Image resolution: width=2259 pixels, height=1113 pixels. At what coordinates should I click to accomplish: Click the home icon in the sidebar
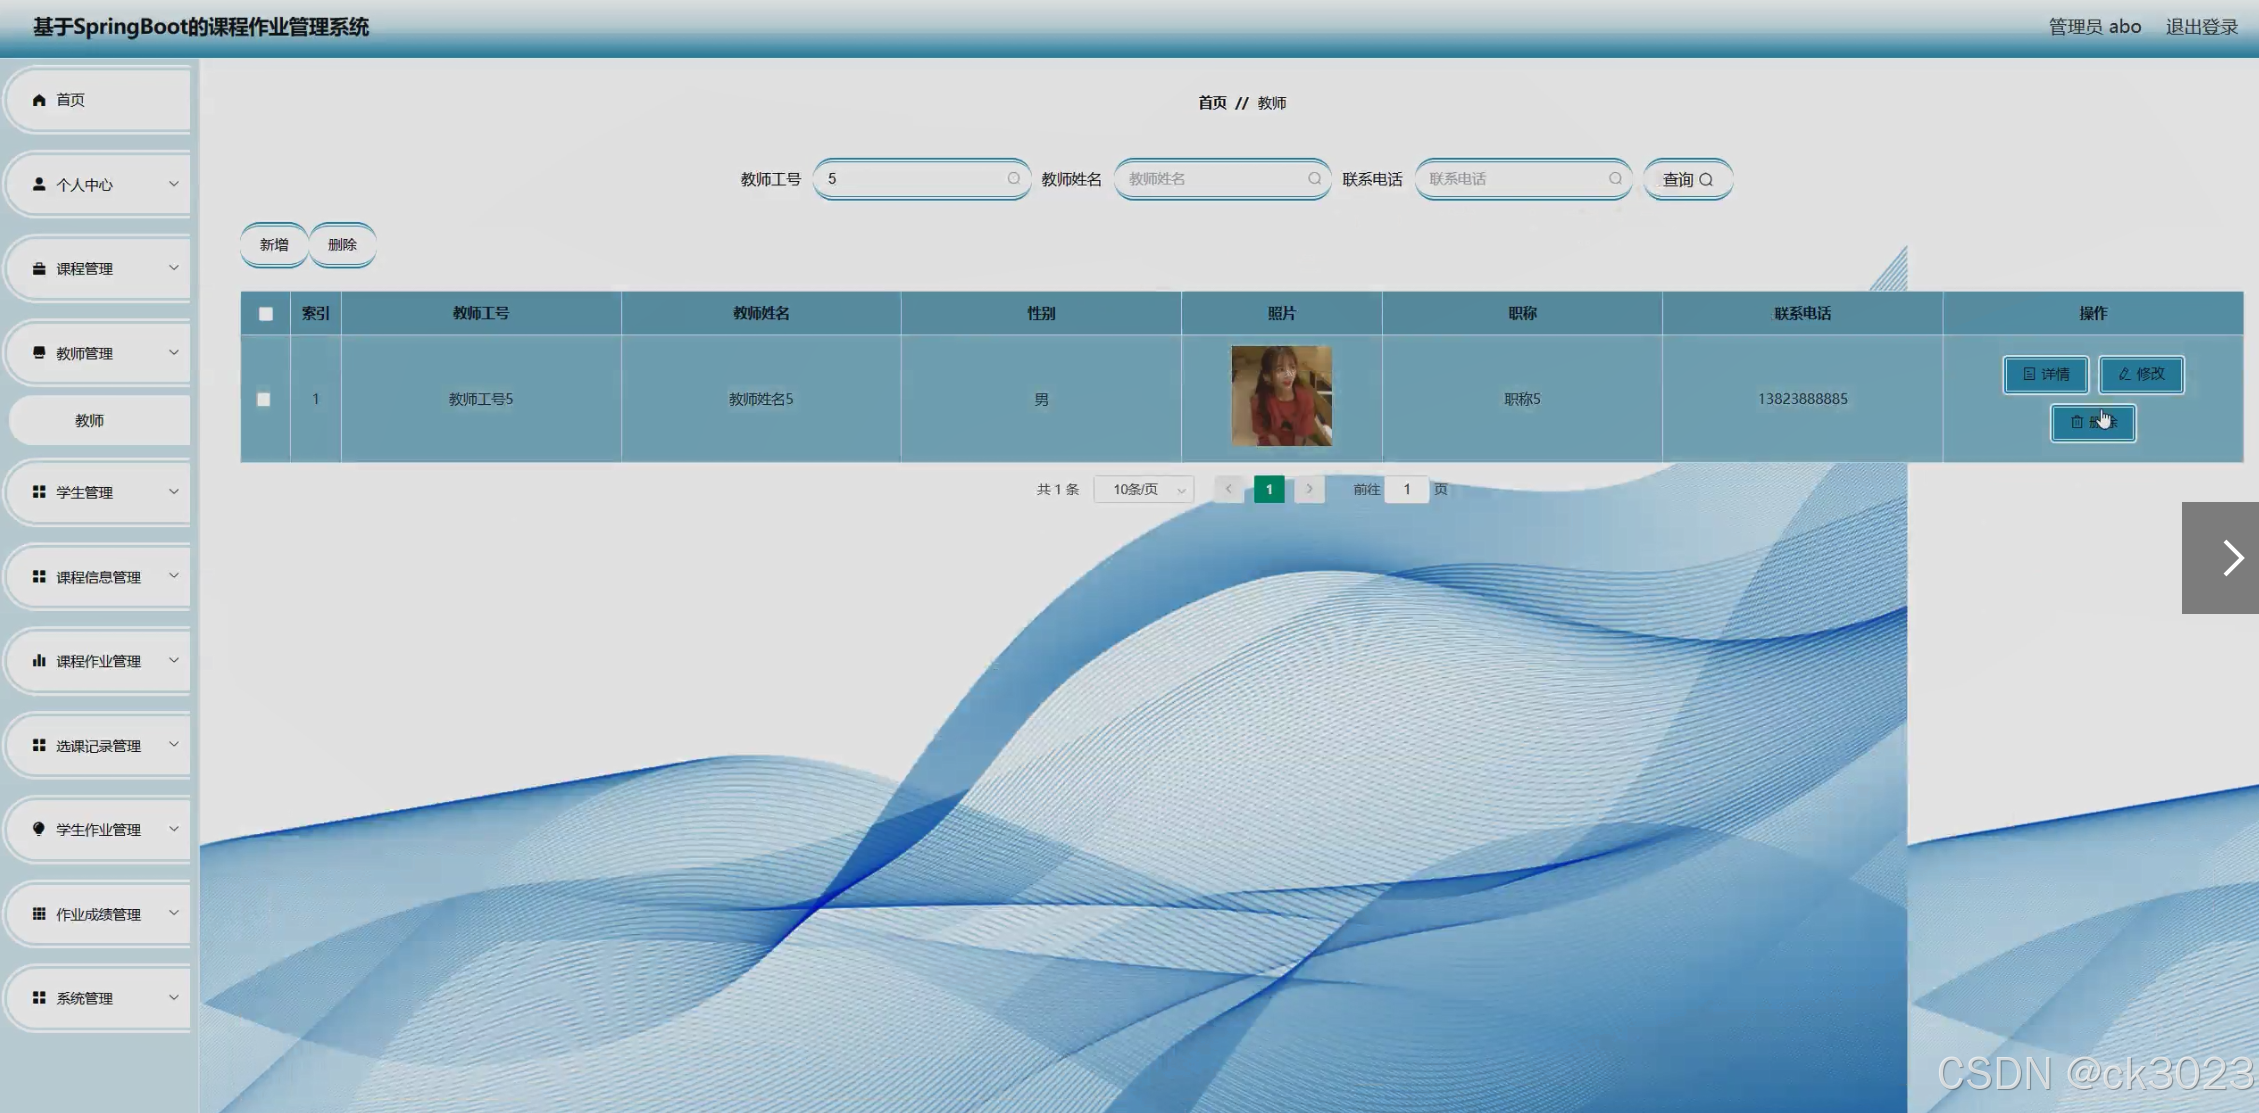(x=39, y=100)
